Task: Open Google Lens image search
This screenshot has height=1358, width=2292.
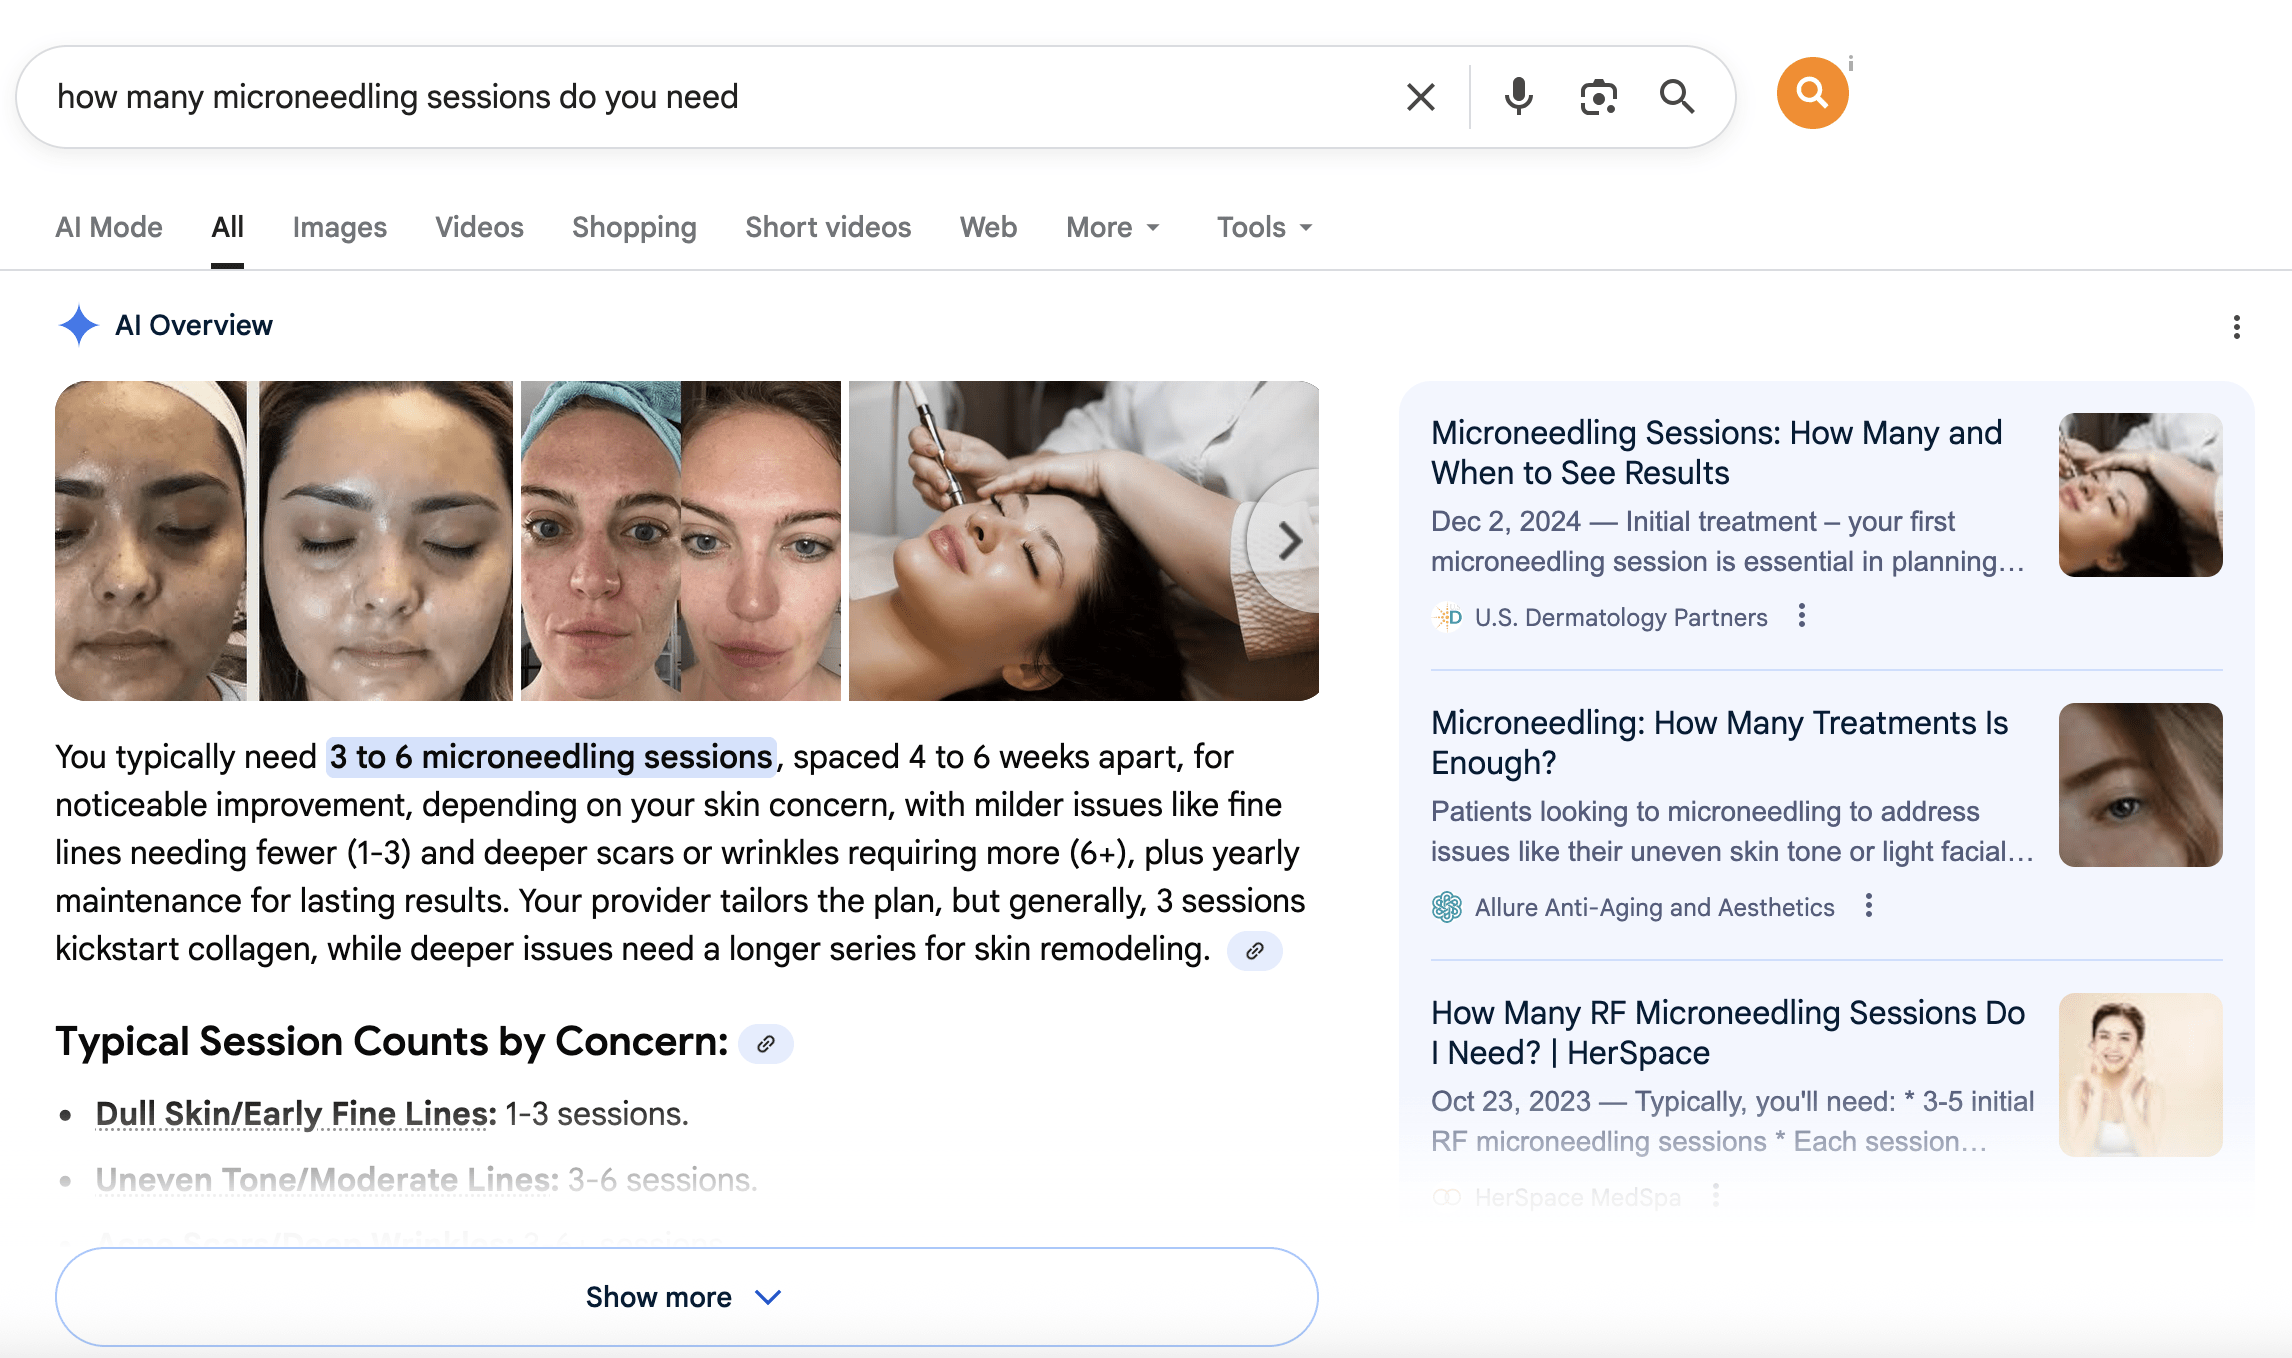Action: (1597, 96)
